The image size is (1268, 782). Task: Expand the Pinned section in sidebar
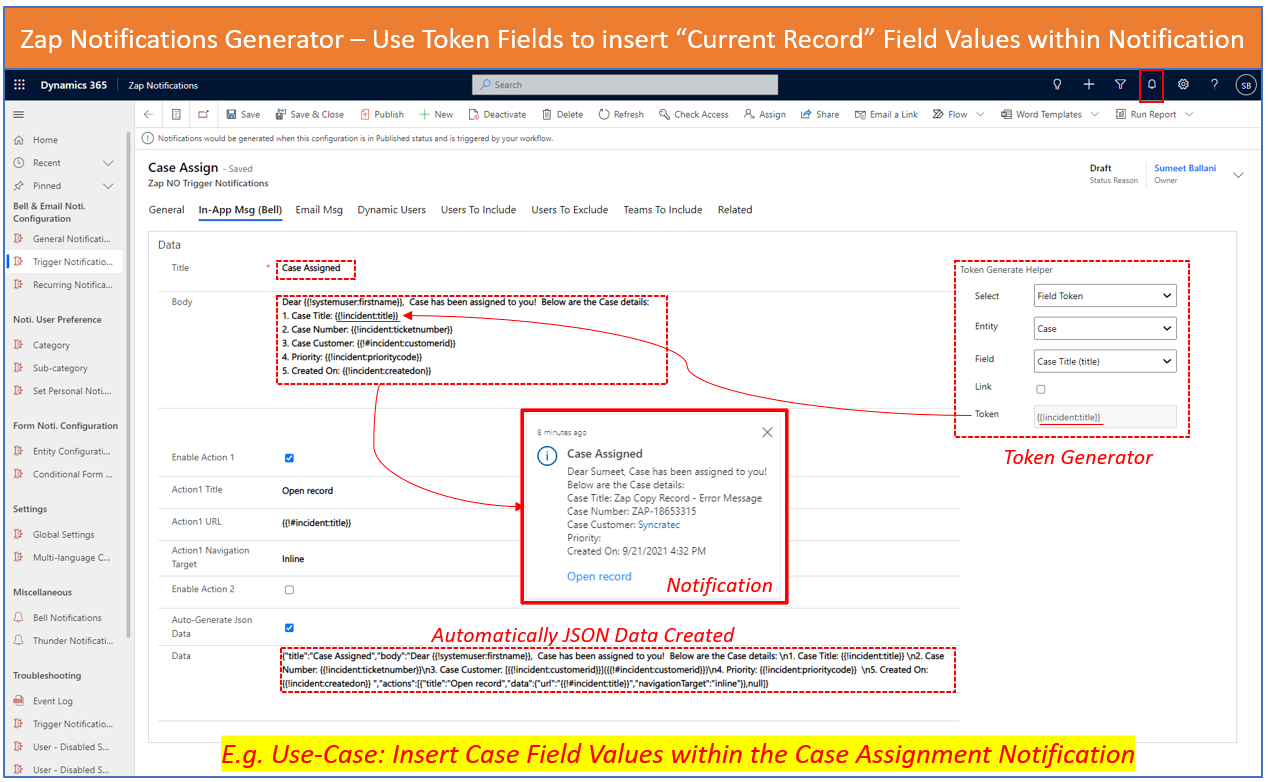[x=108, y=186]
